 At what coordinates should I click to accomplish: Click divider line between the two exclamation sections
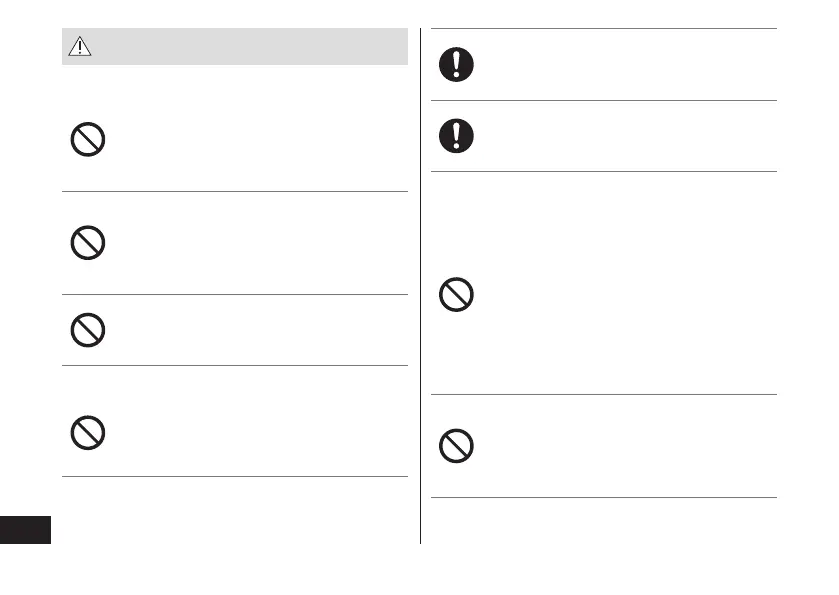click(604, 100)
